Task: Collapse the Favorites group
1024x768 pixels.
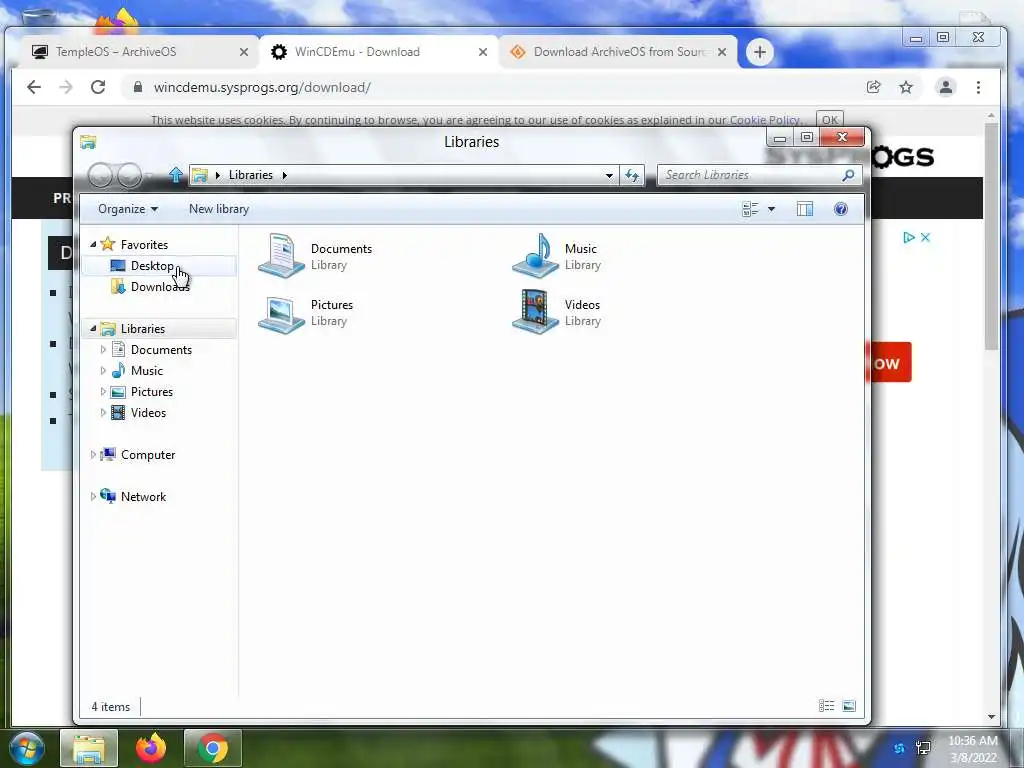Action: [93, 244]
